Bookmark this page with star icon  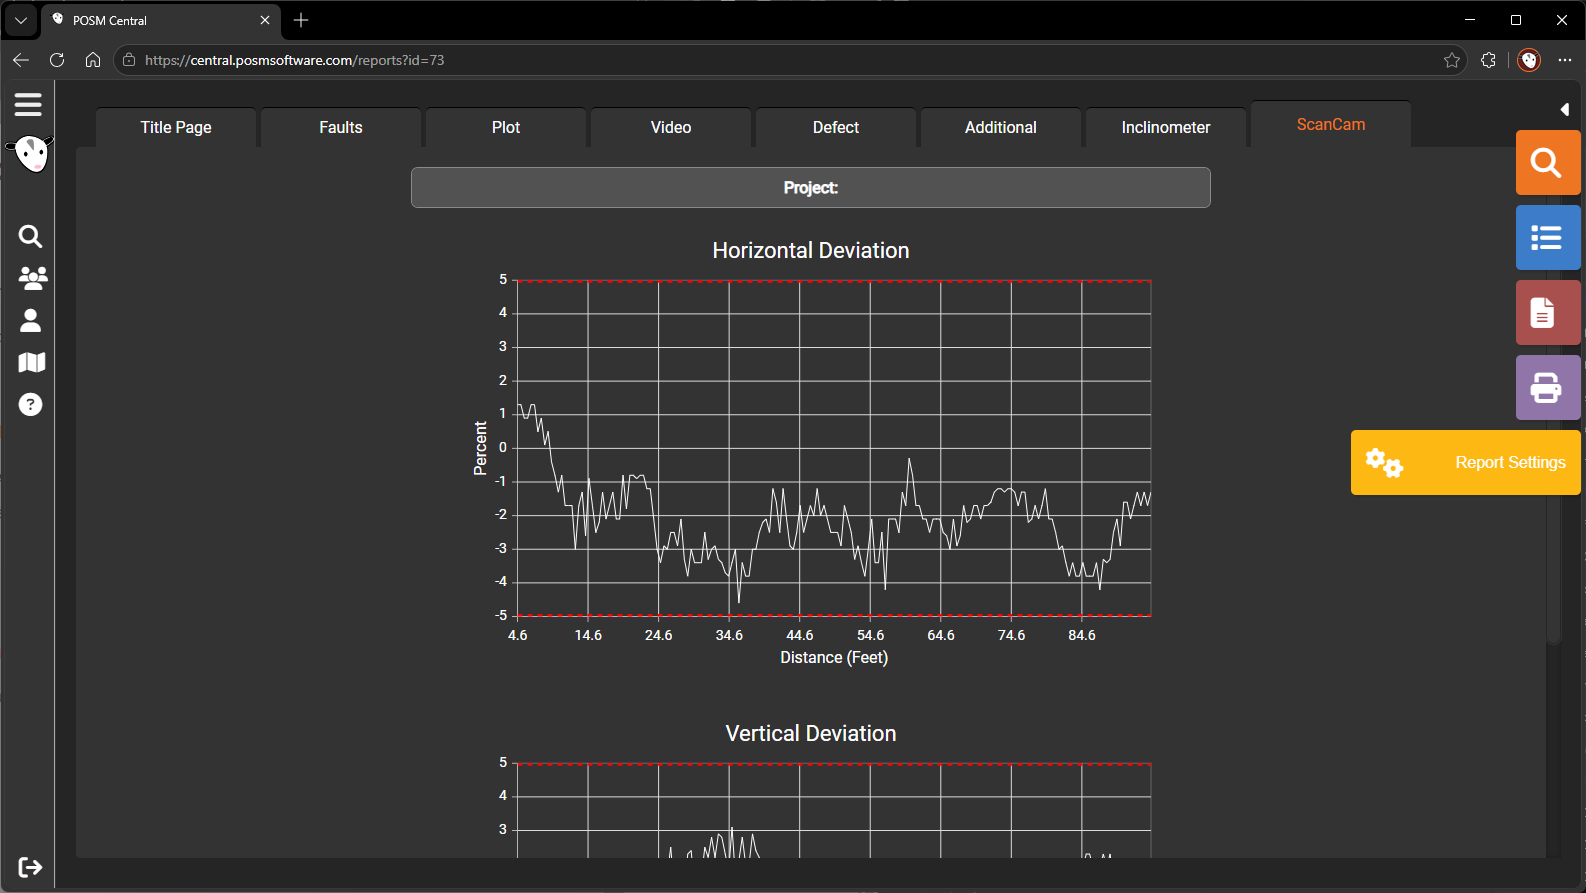pyautogui.click(x=1452, y=60)
